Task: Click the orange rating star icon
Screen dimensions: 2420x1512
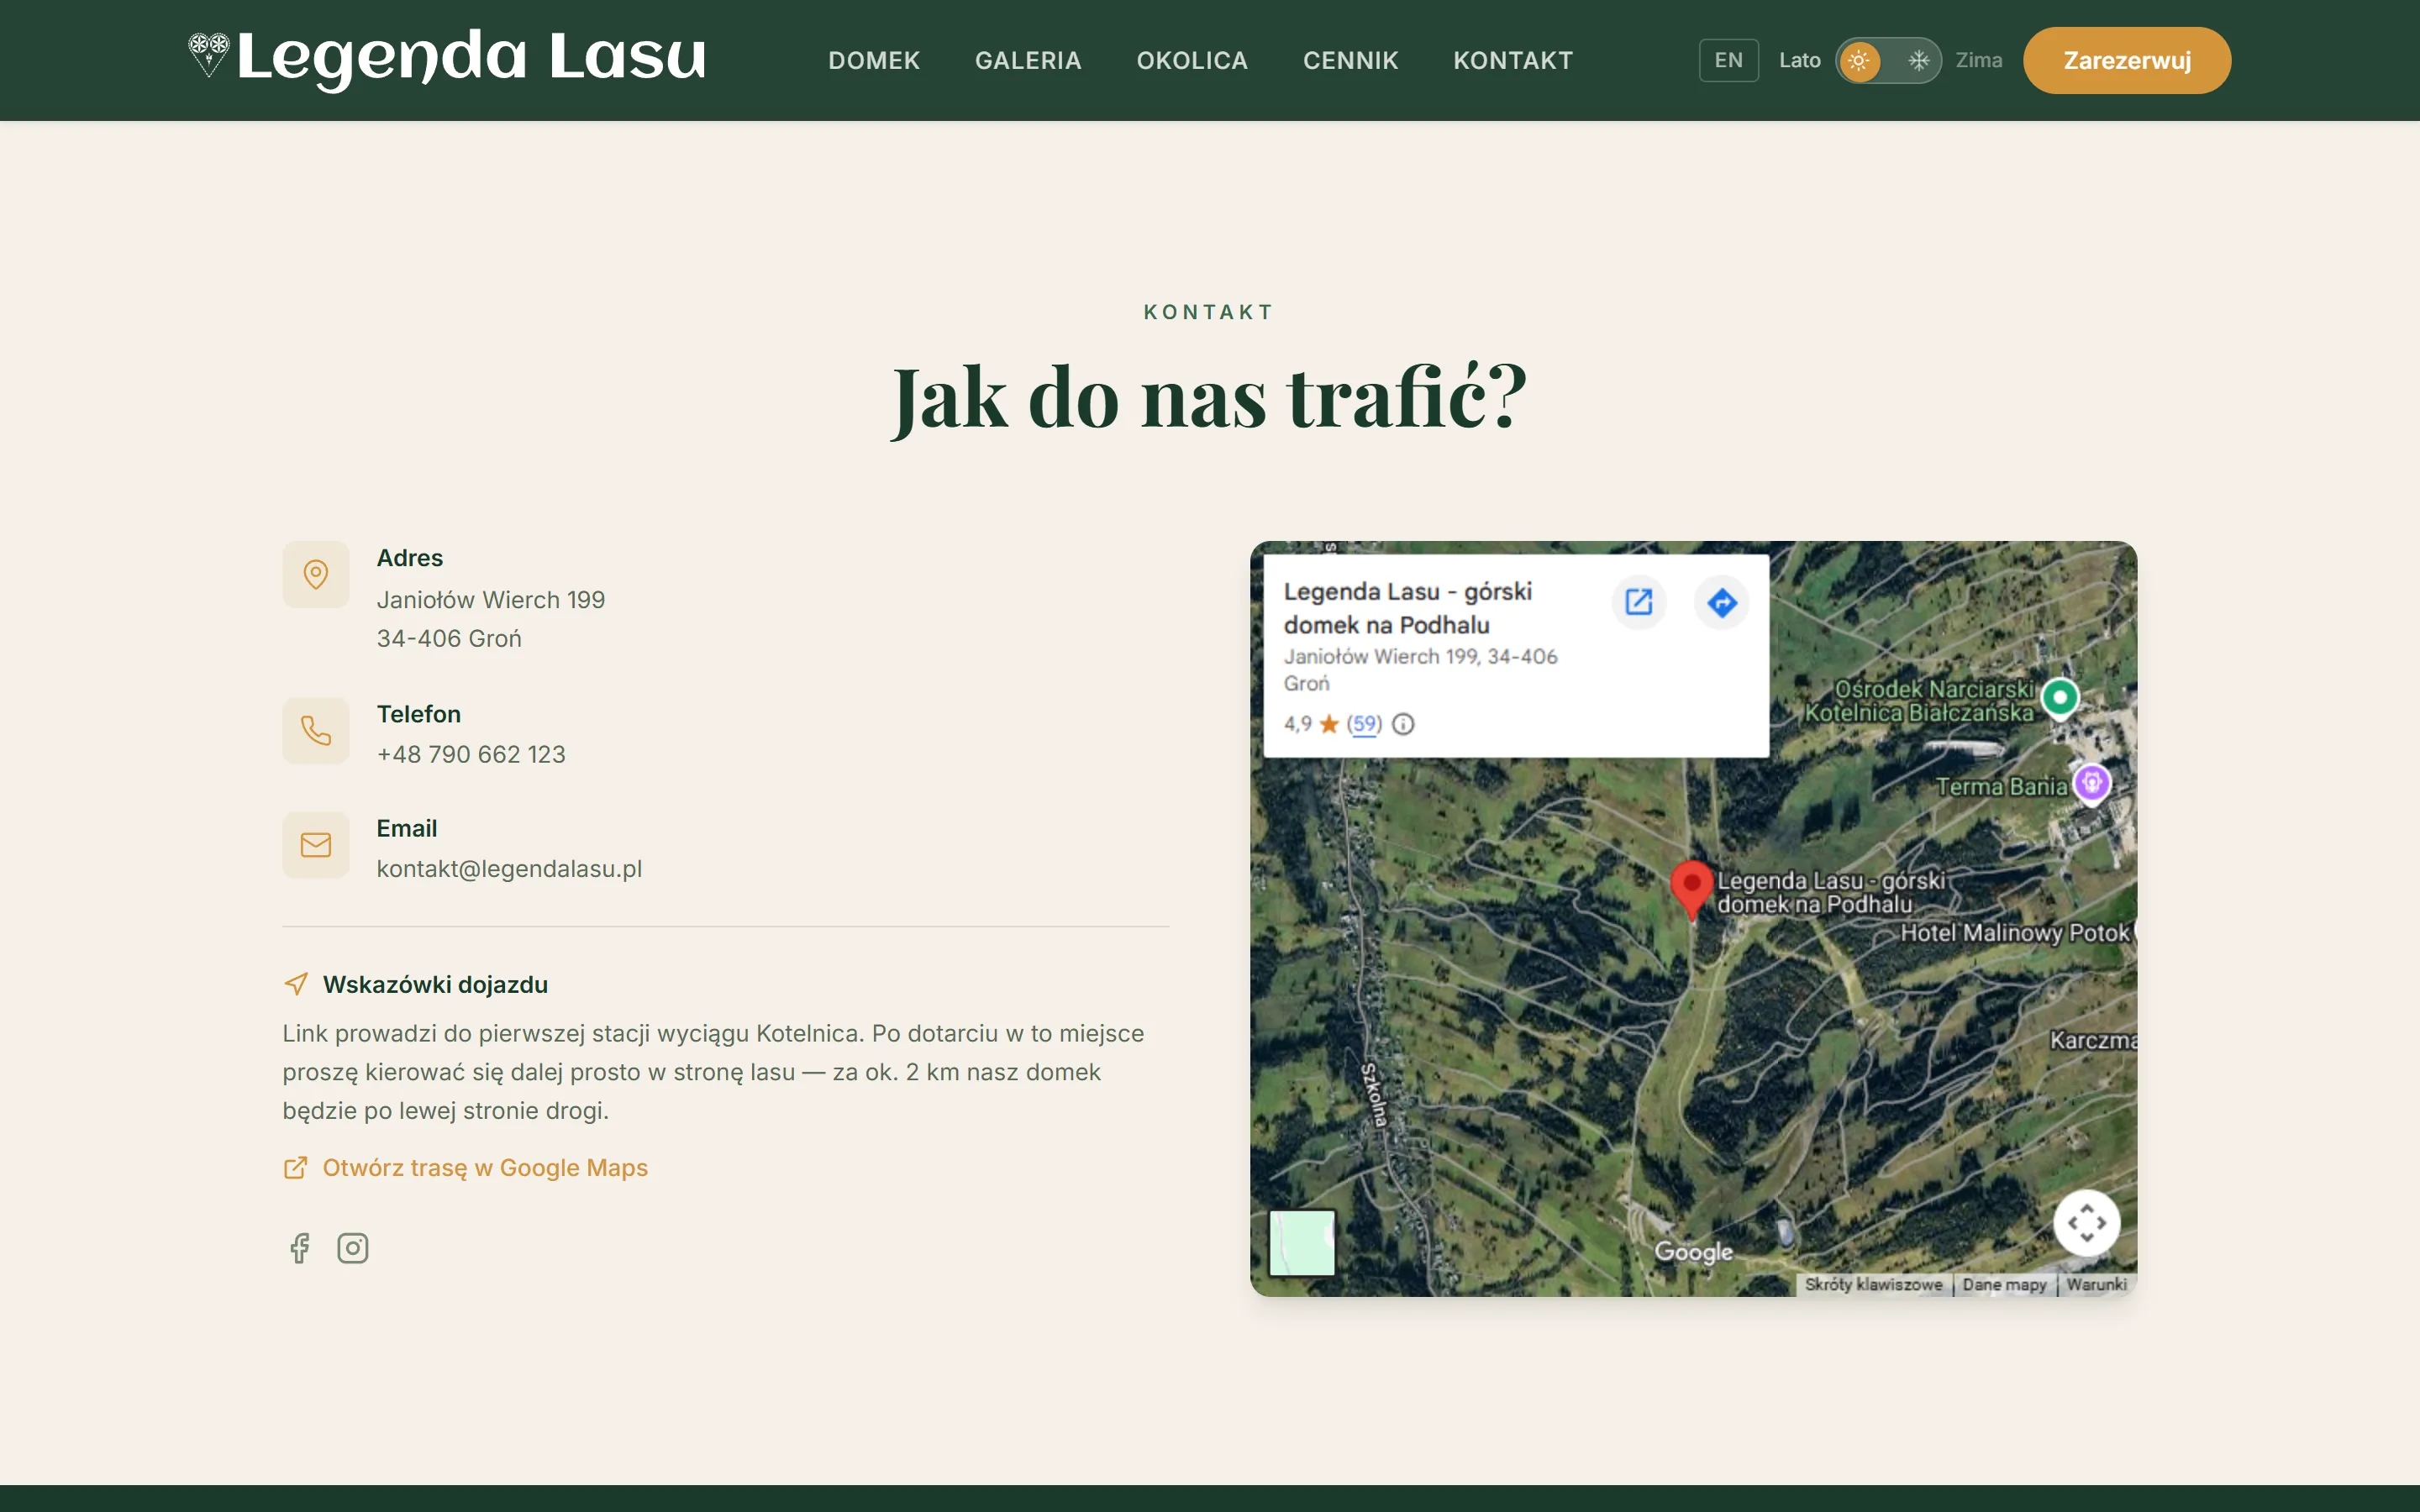Action: click(x=1329, y=723)
